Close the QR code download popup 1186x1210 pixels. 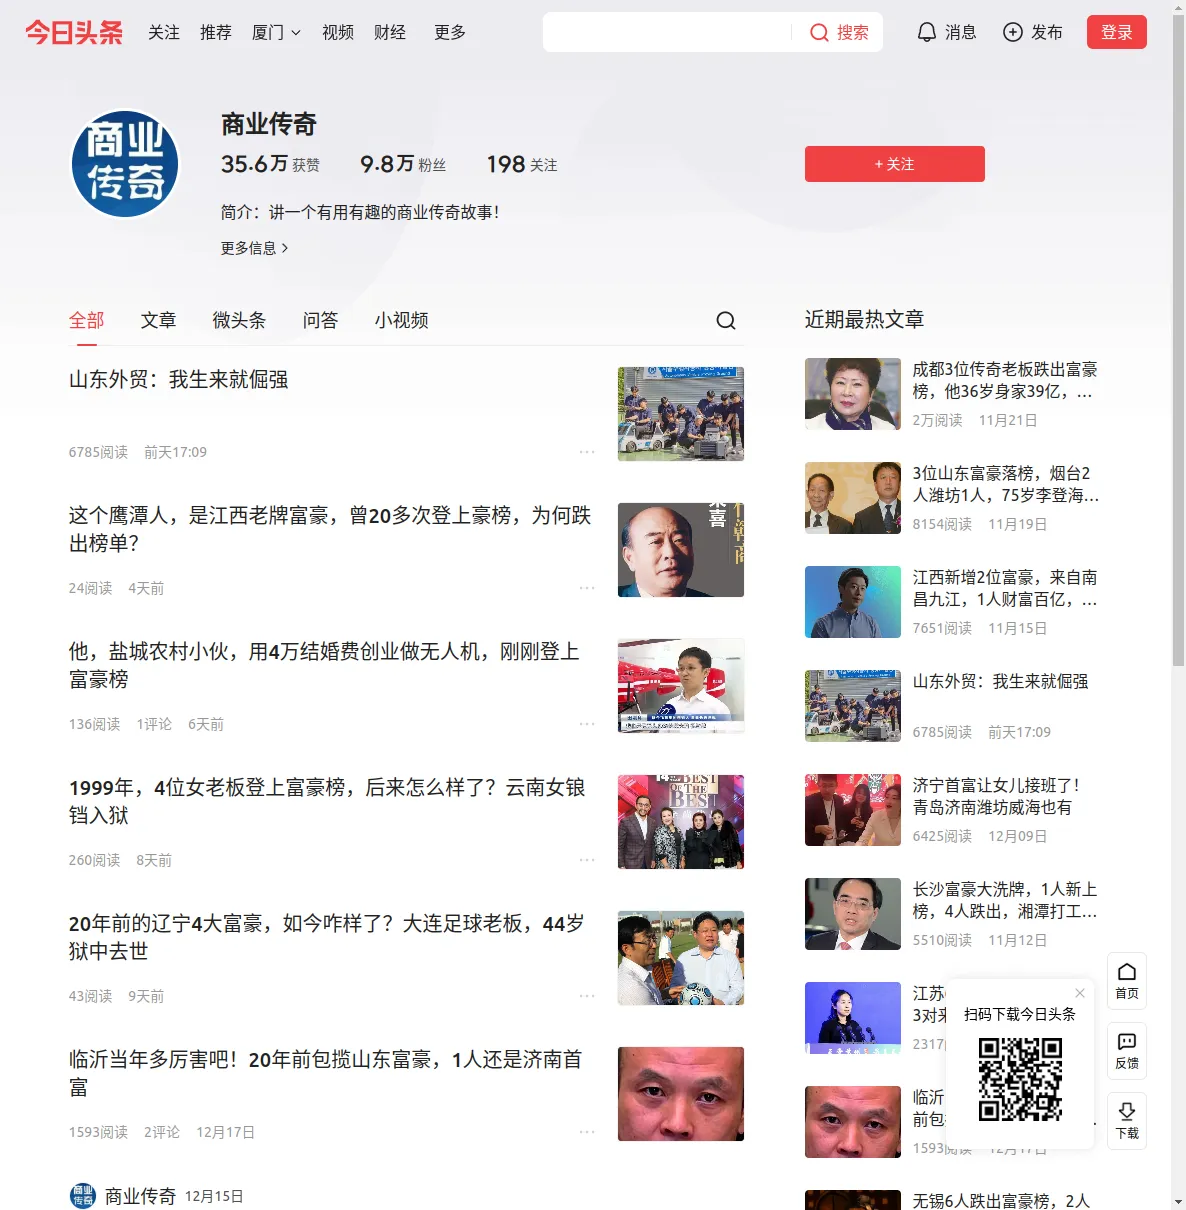point(1080,993)
